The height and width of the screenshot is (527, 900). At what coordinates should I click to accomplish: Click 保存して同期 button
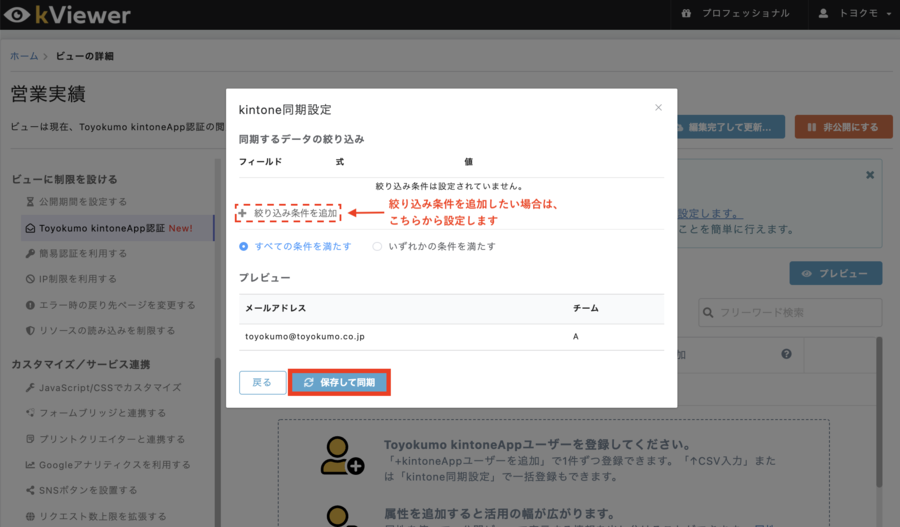point(339,382)
